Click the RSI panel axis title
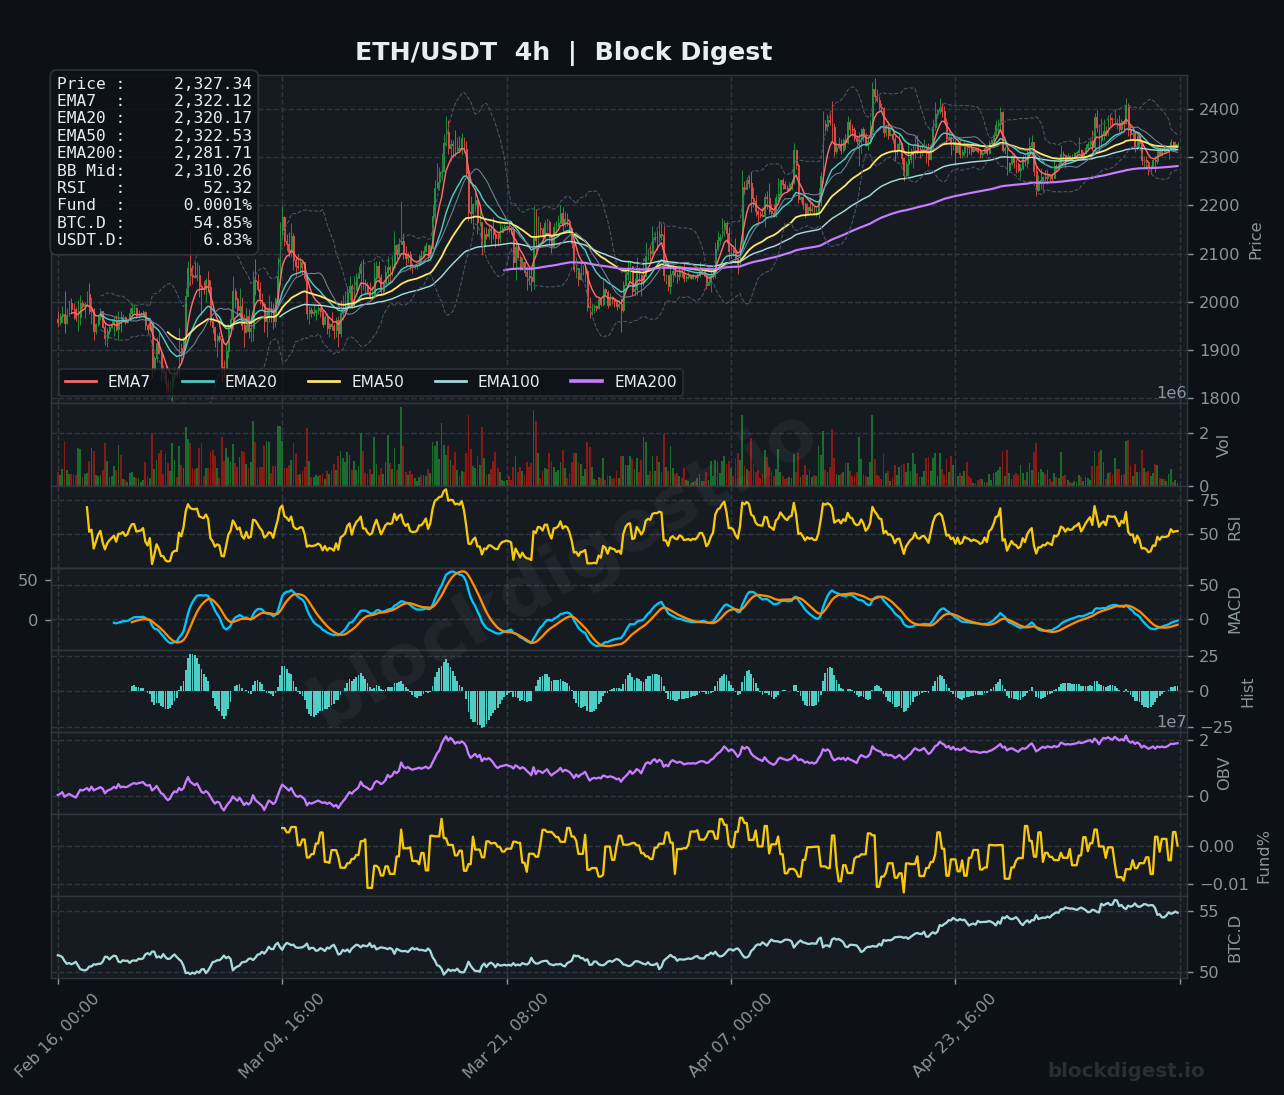The height and width of the screenshot is (1095, 1284). [x=1234, y=529]
